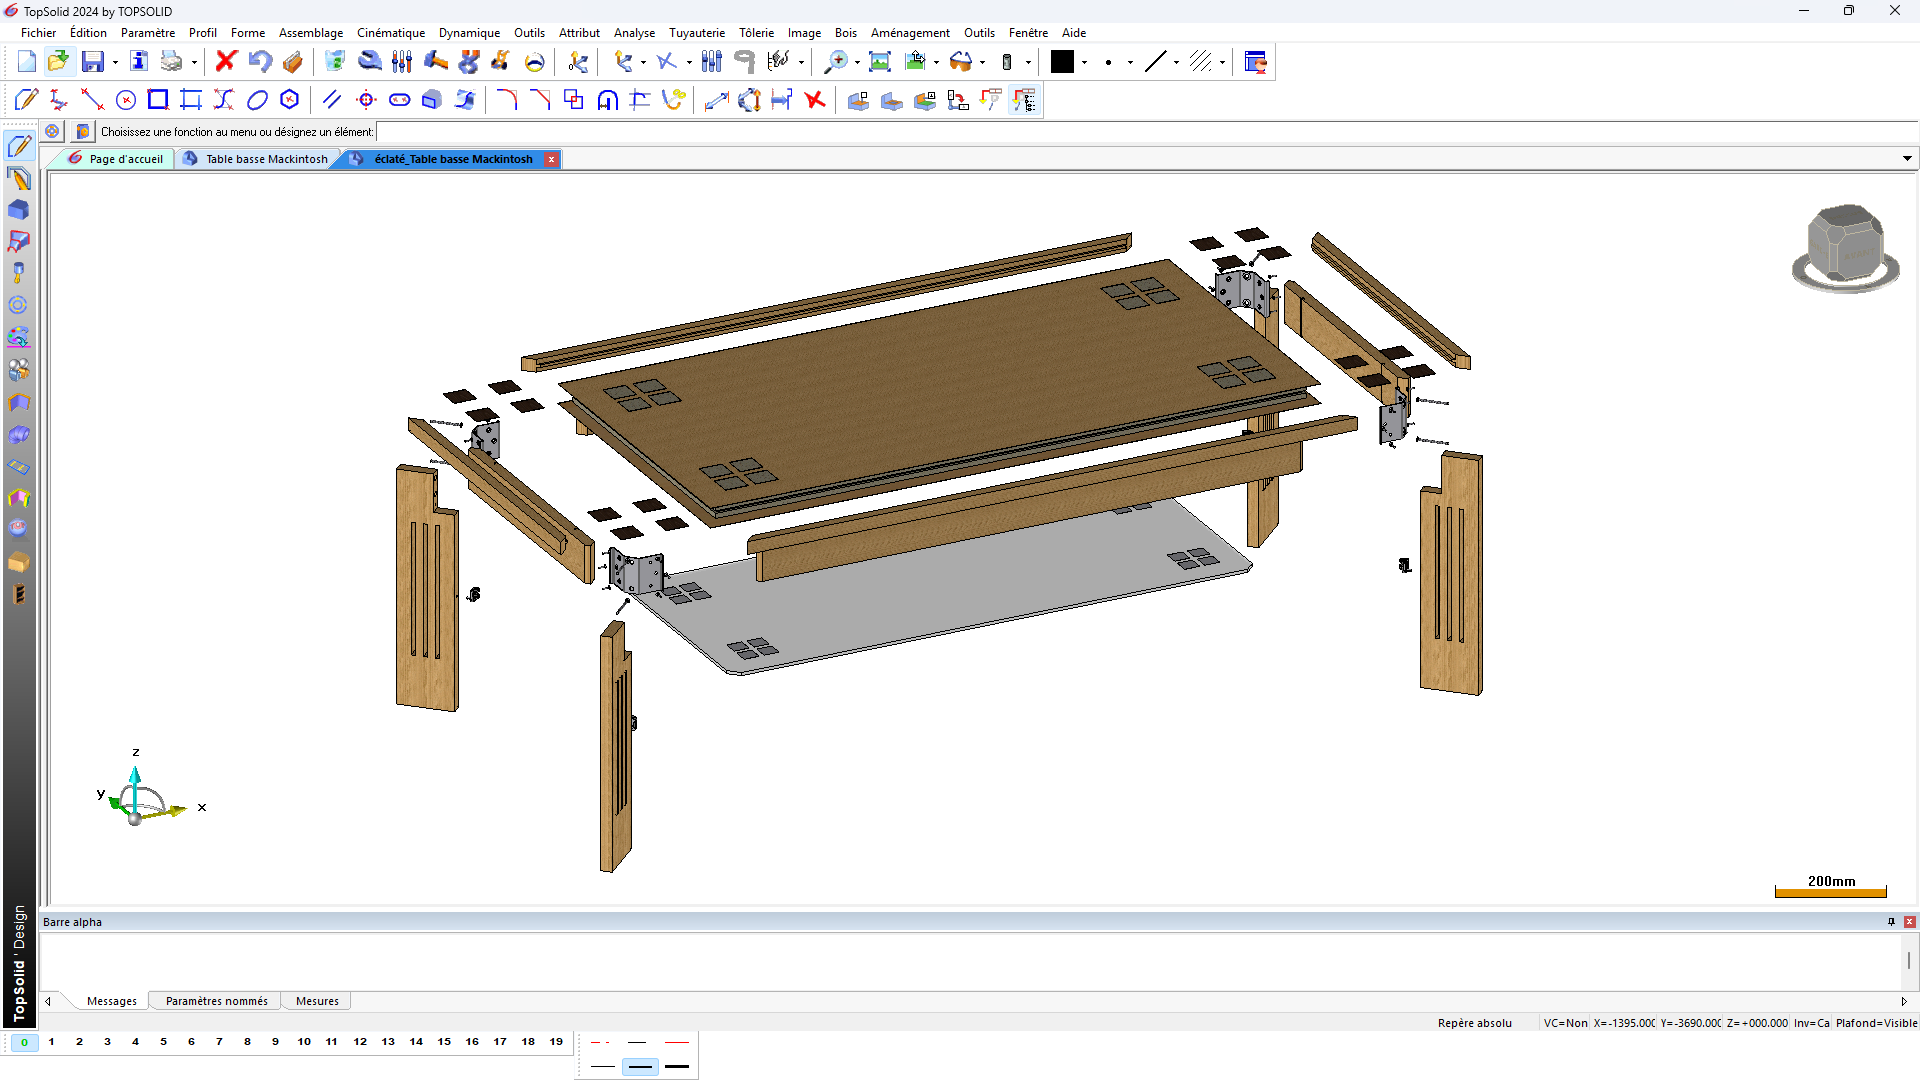1920x1080 pixels.
Task: Open the Assemblage menu
Action: point(310,33)
